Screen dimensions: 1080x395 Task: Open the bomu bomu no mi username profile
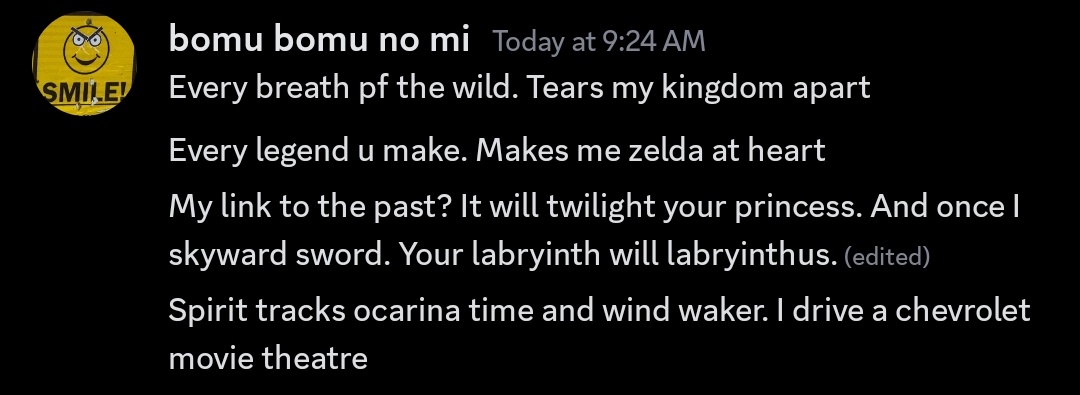[319, 39]
